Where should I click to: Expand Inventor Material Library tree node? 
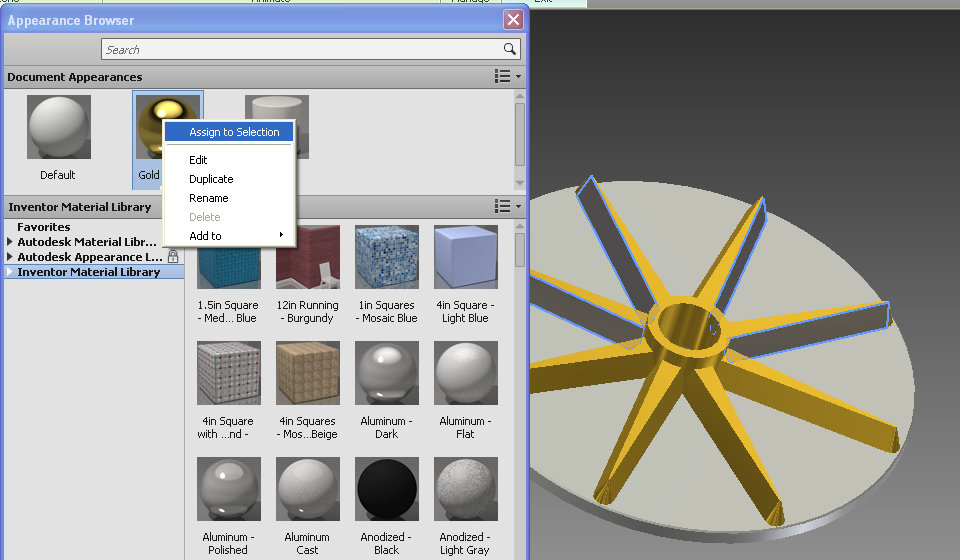tap(10, 272)
